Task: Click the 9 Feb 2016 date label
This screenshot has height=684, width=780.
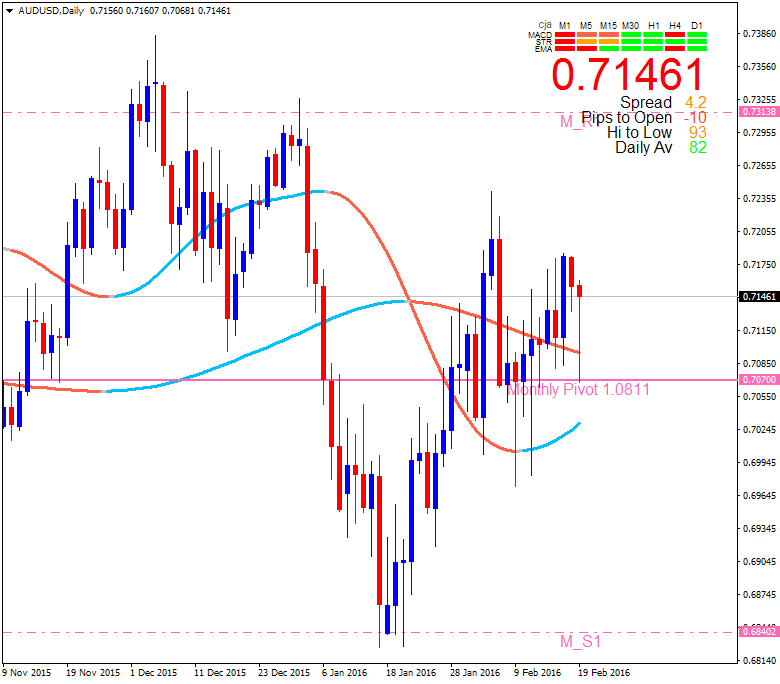Action: pyautogui.click(x=537, y=673)
